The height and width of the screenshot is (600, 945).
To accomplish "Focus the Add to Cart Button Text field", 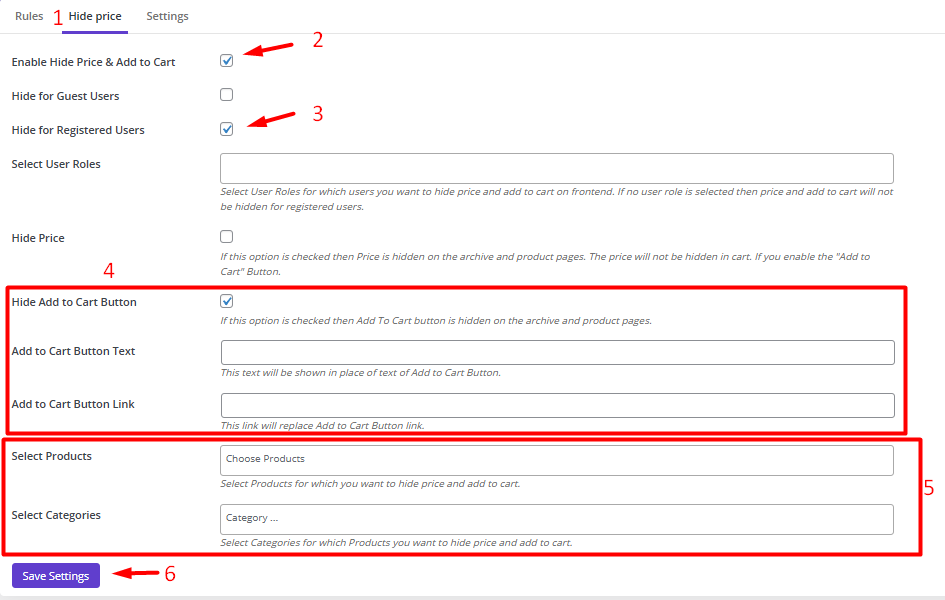I will pos(556,352).
